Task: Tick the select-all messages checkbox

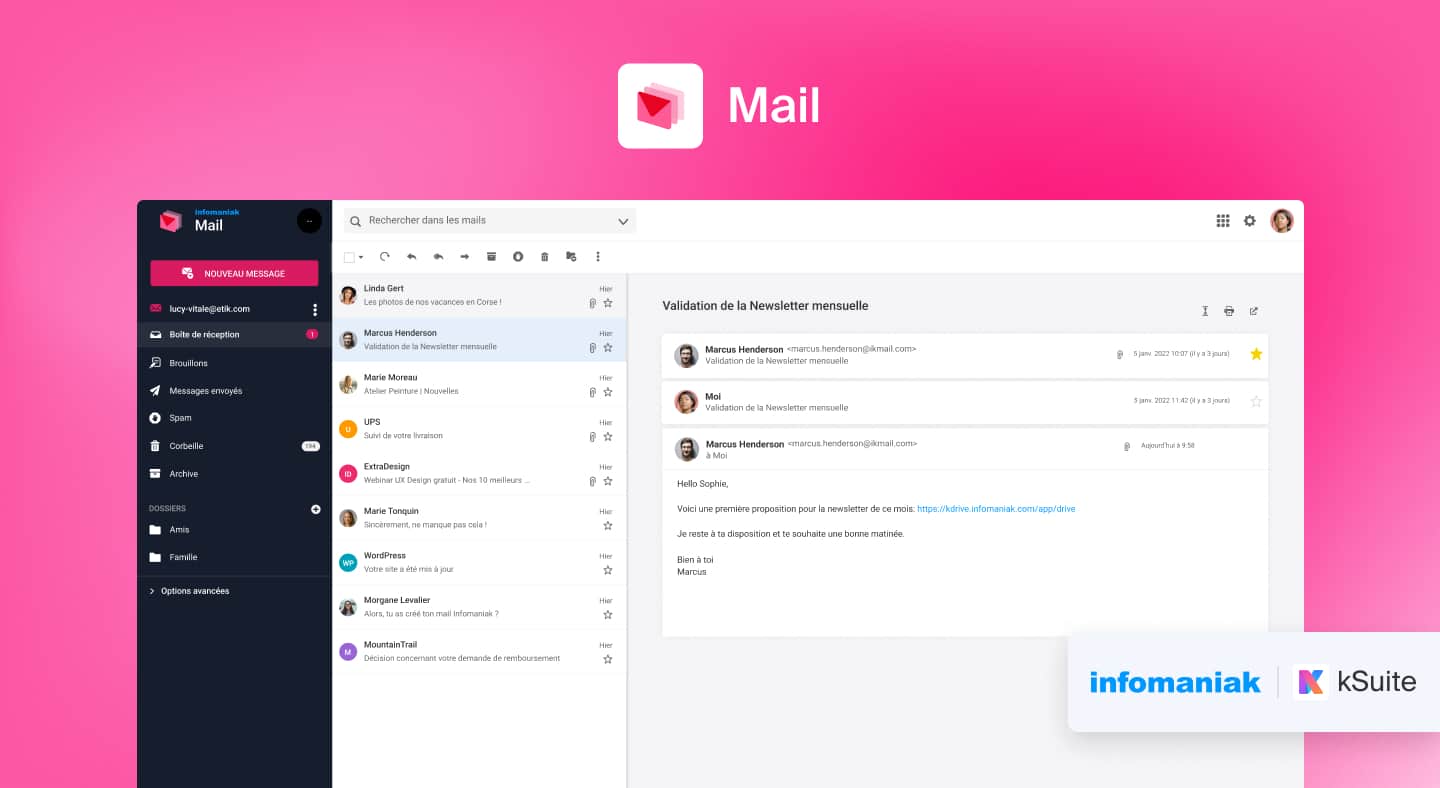Action: pos(349,257)
